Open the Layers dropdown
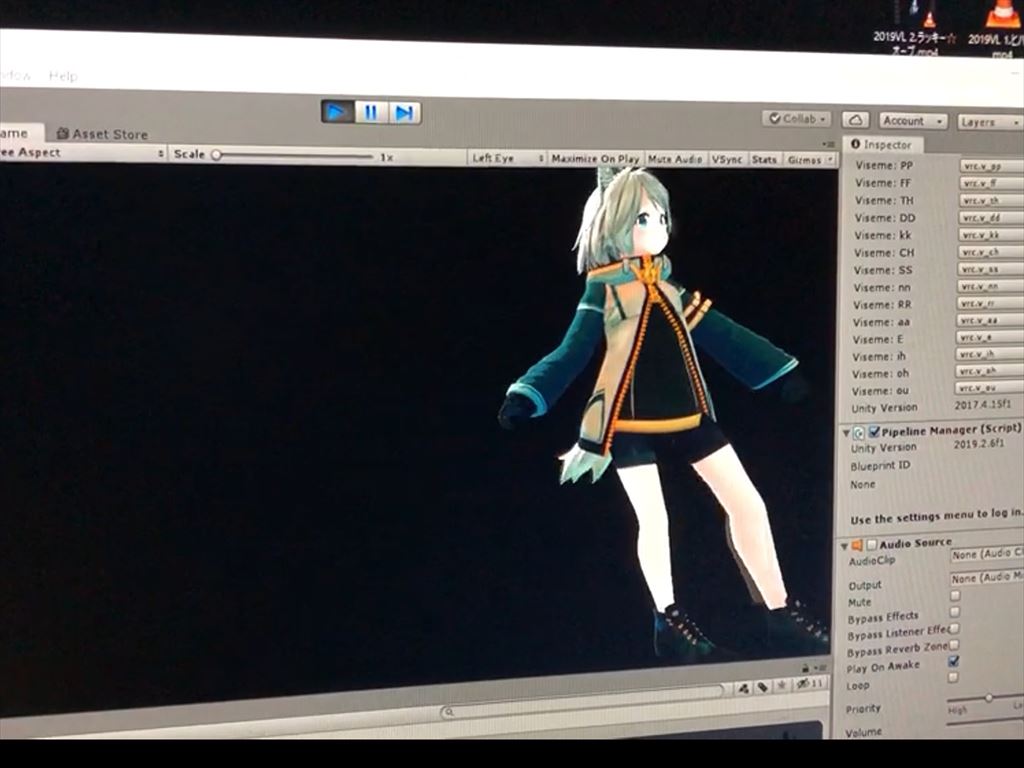Image resolution: width=1024 pixels, height=768 pixels. pos(989,122)
